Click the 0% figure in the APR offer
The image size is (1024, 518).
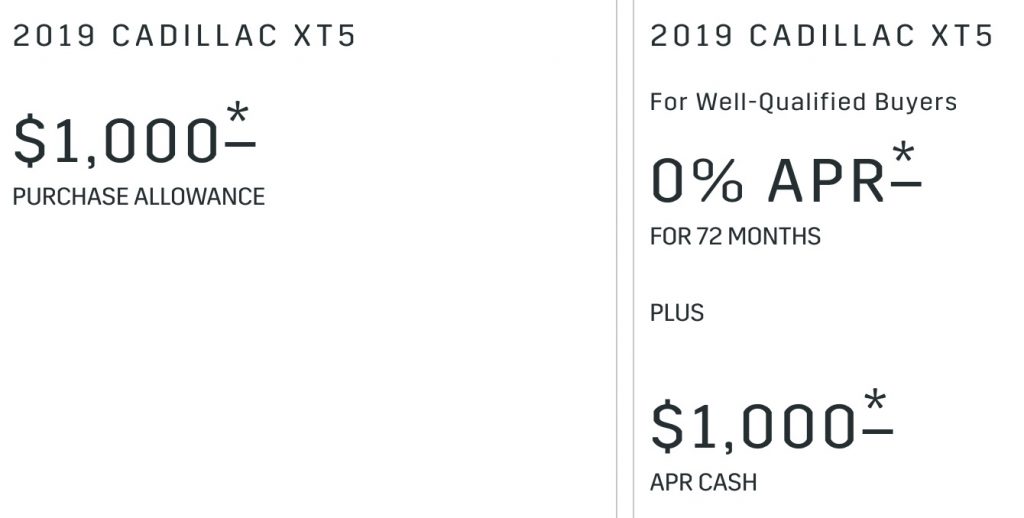[x=697, y=181]
